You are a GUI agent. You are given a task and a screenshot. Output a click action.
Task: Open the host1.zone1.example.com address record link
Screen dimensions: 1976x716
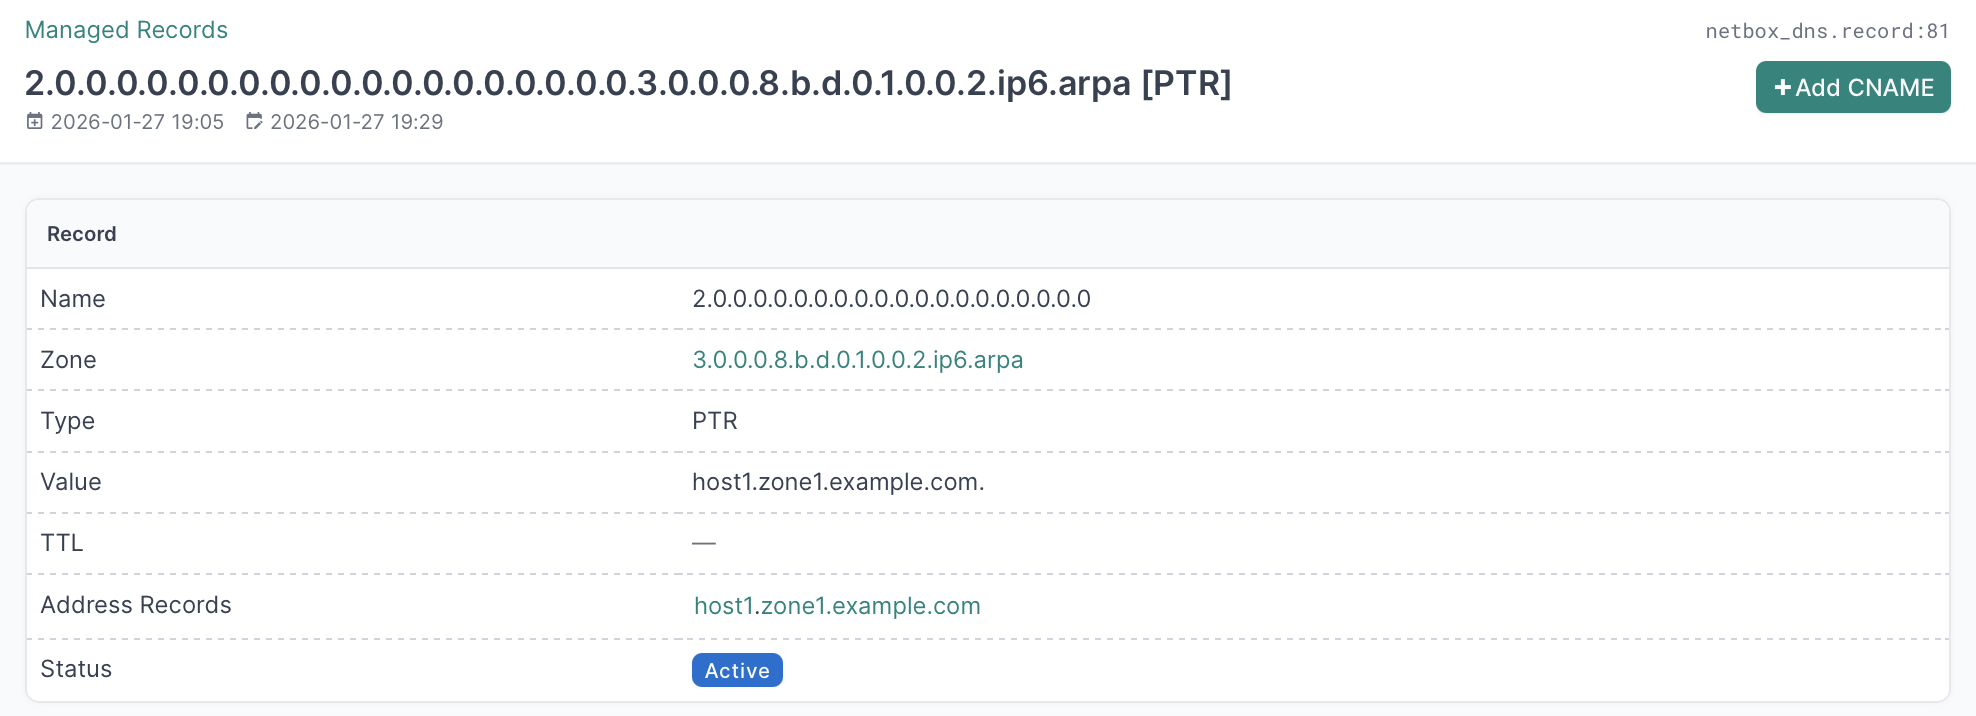tap(837, 606)
